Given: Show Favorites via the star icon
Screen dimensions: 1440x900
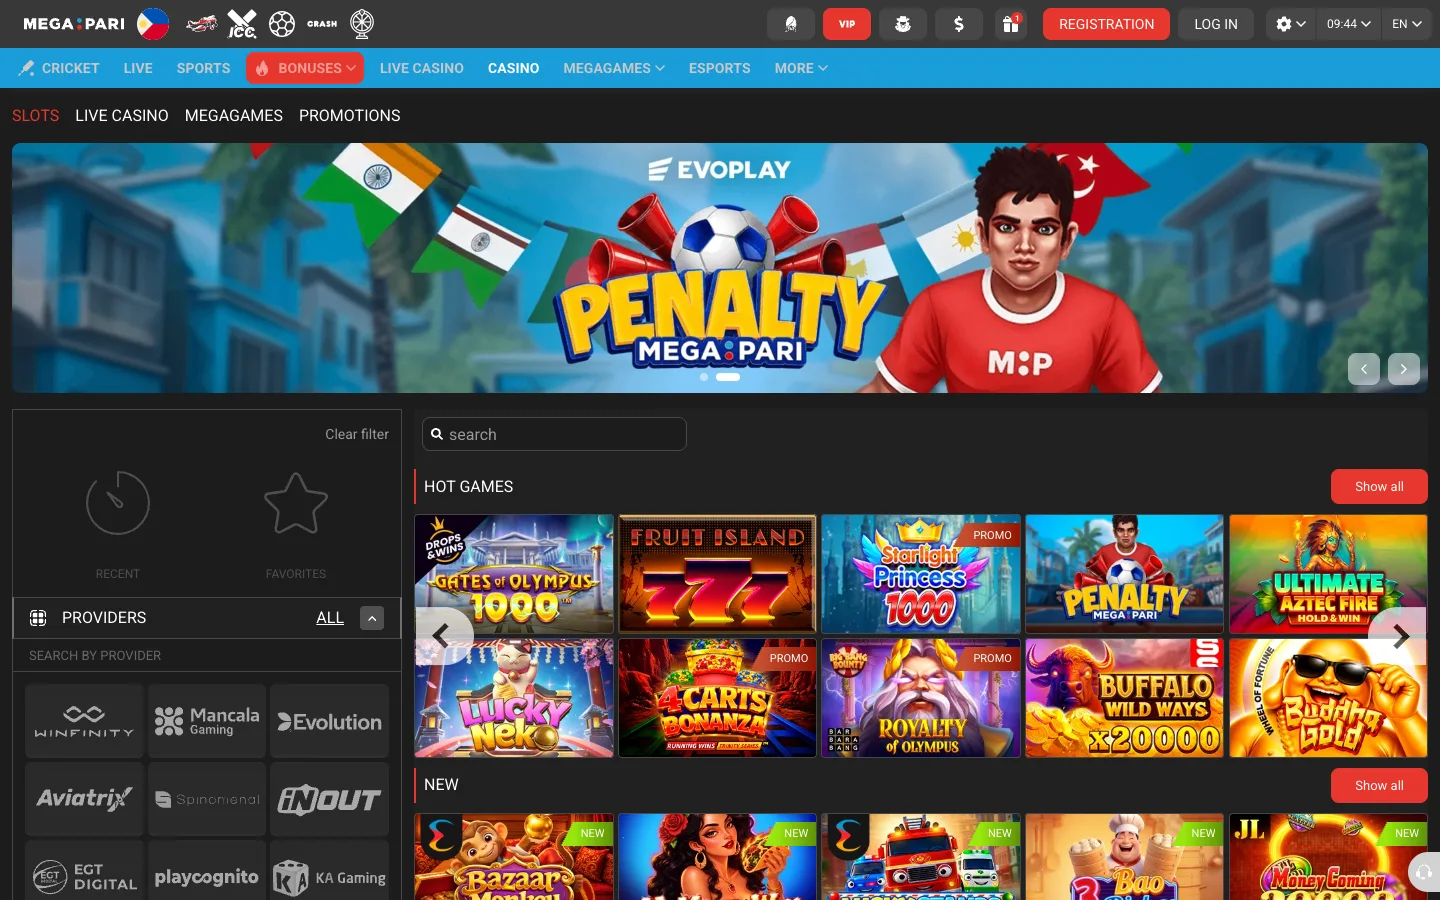Looking at the screenshot, I should coord(296,503).
